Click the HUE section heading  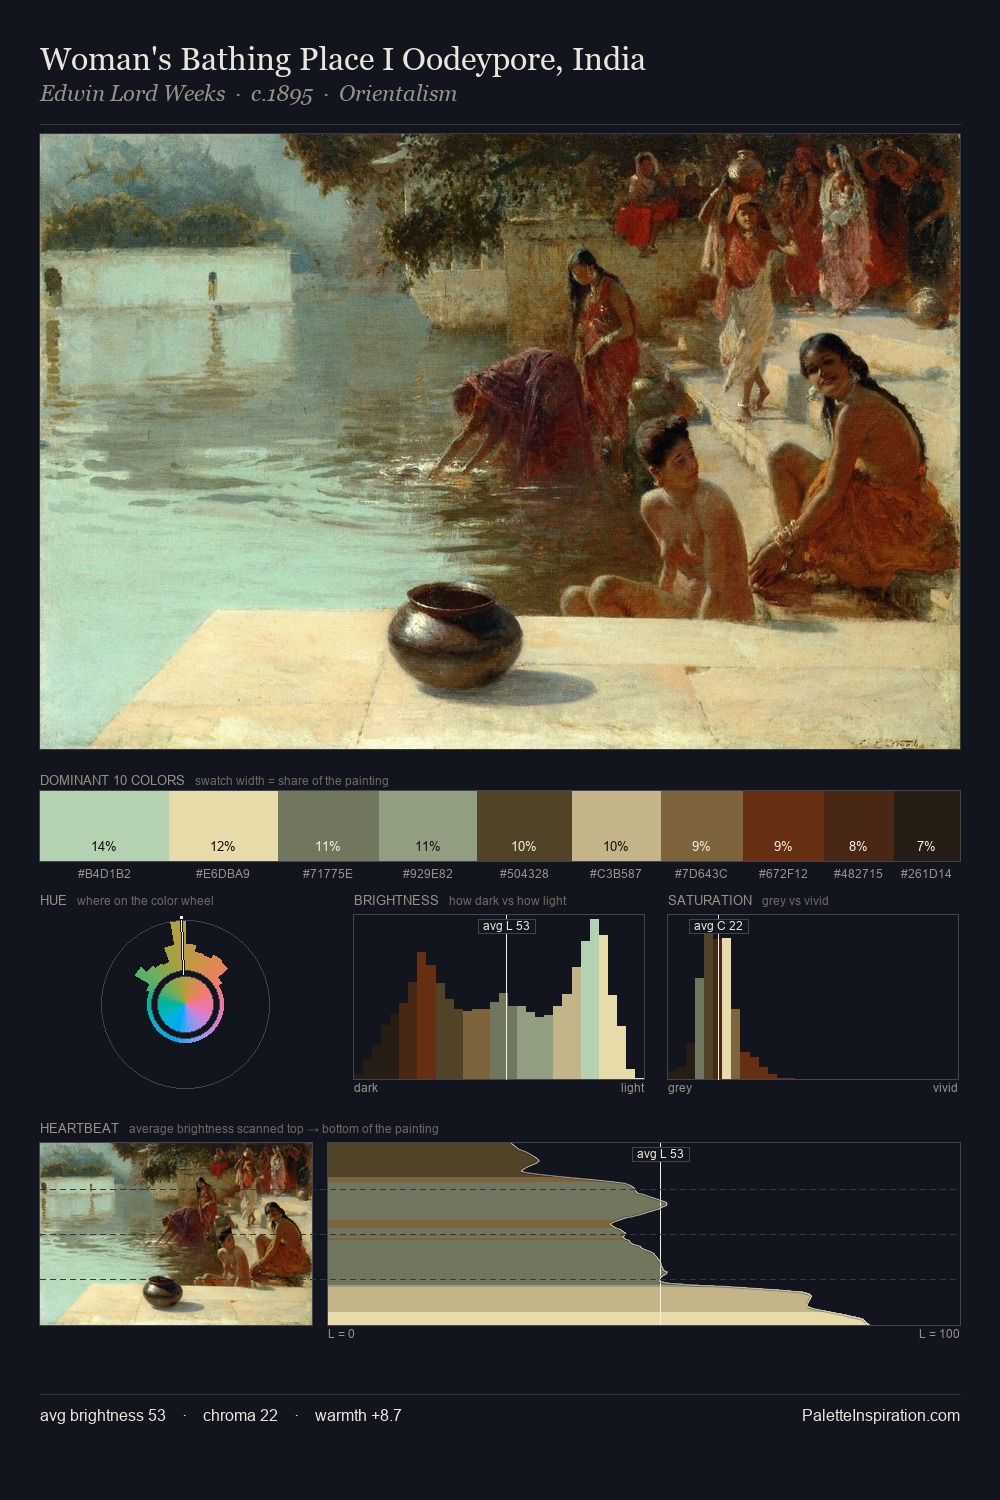point(53,900)
